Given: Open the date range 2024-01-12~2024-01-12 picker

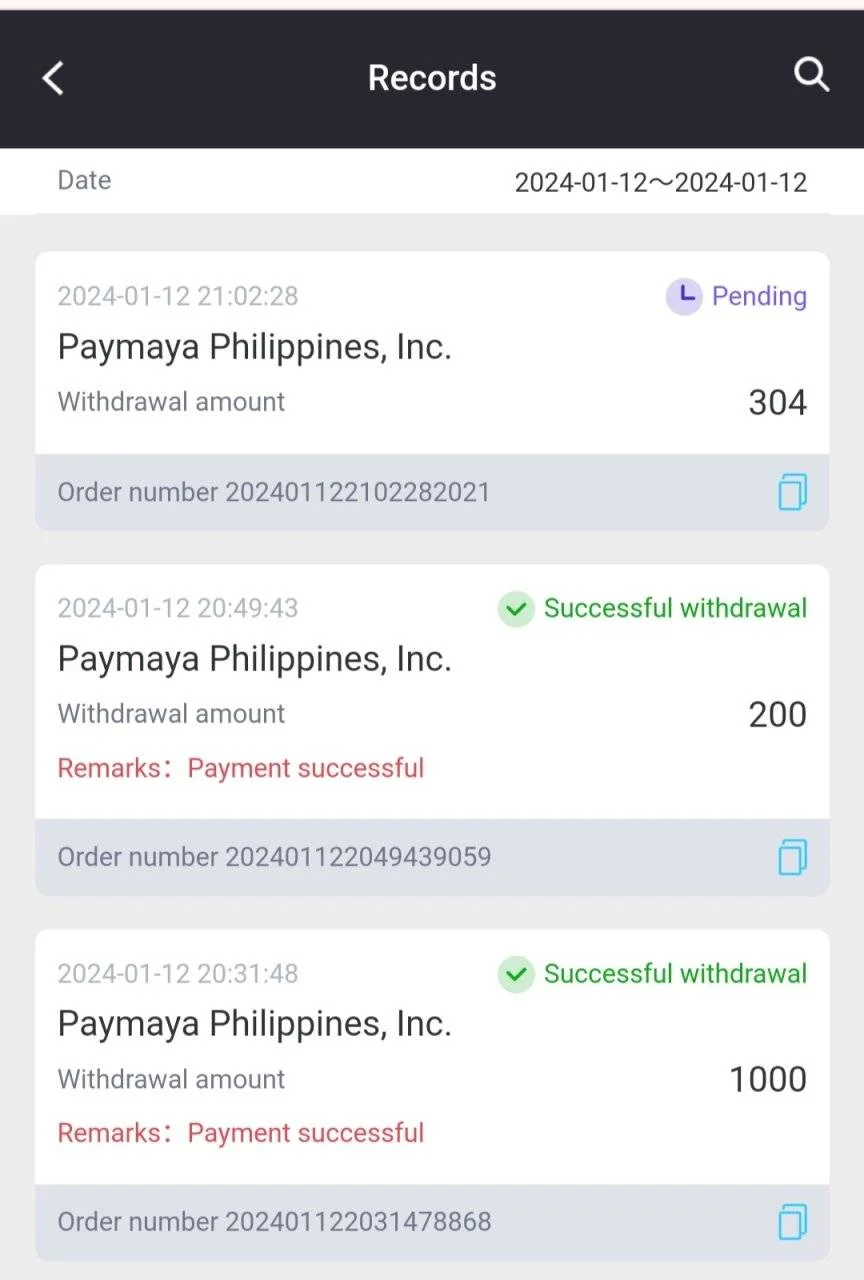Looking at the screenshot, I should [660, 182].
